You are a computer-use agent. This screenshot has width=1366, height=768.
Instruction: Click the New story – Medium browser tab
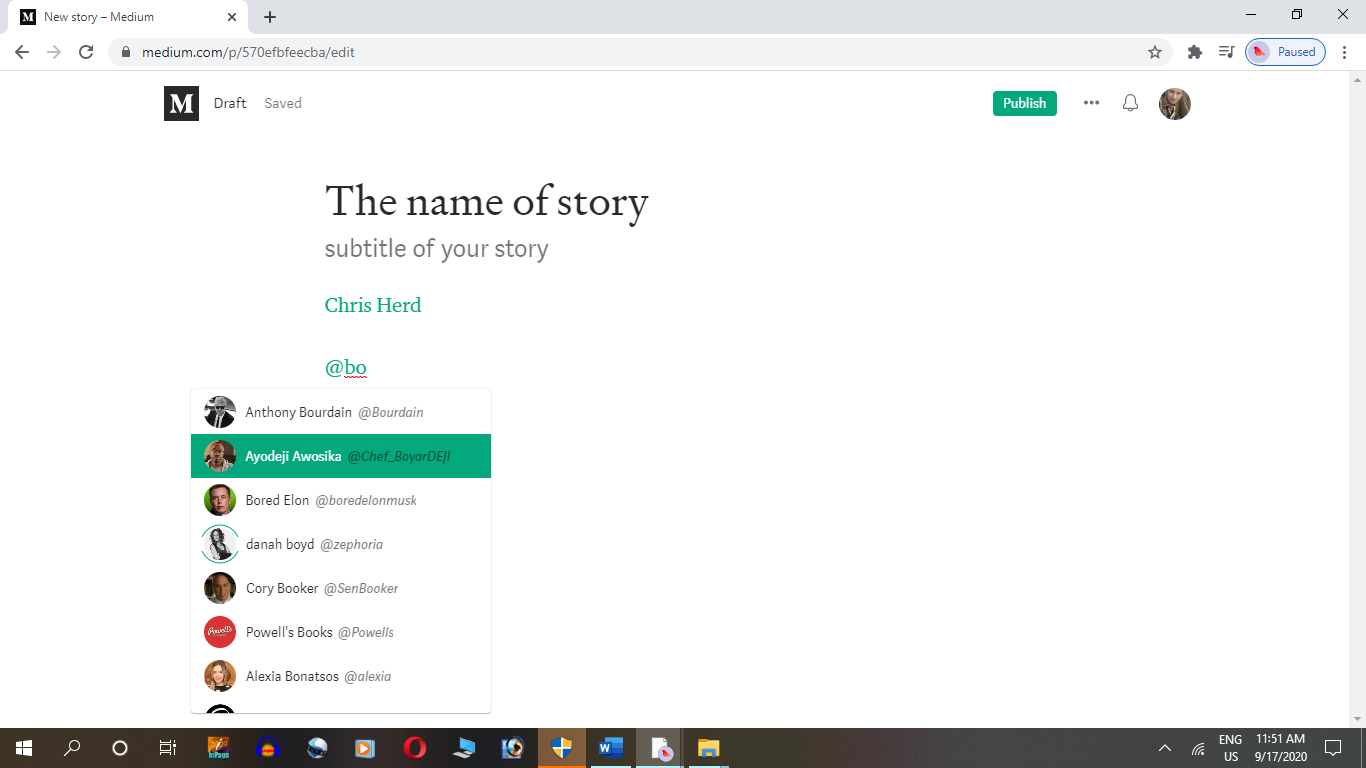click(130, 17)
